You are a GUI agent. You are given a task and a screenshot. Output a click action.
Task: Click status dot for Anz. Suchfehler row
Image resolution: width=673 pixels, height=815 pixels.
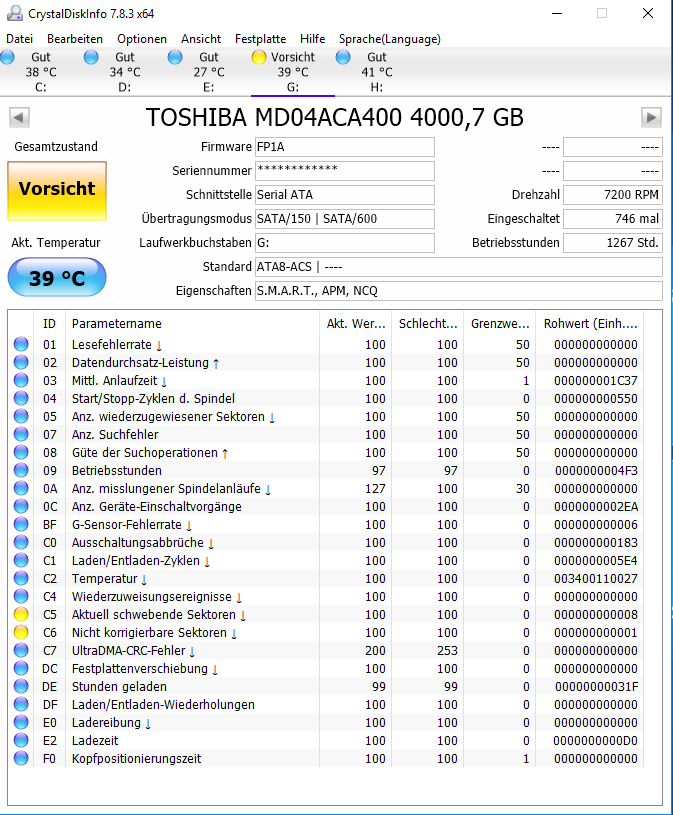pyautogui.click(x=21, y=435)
